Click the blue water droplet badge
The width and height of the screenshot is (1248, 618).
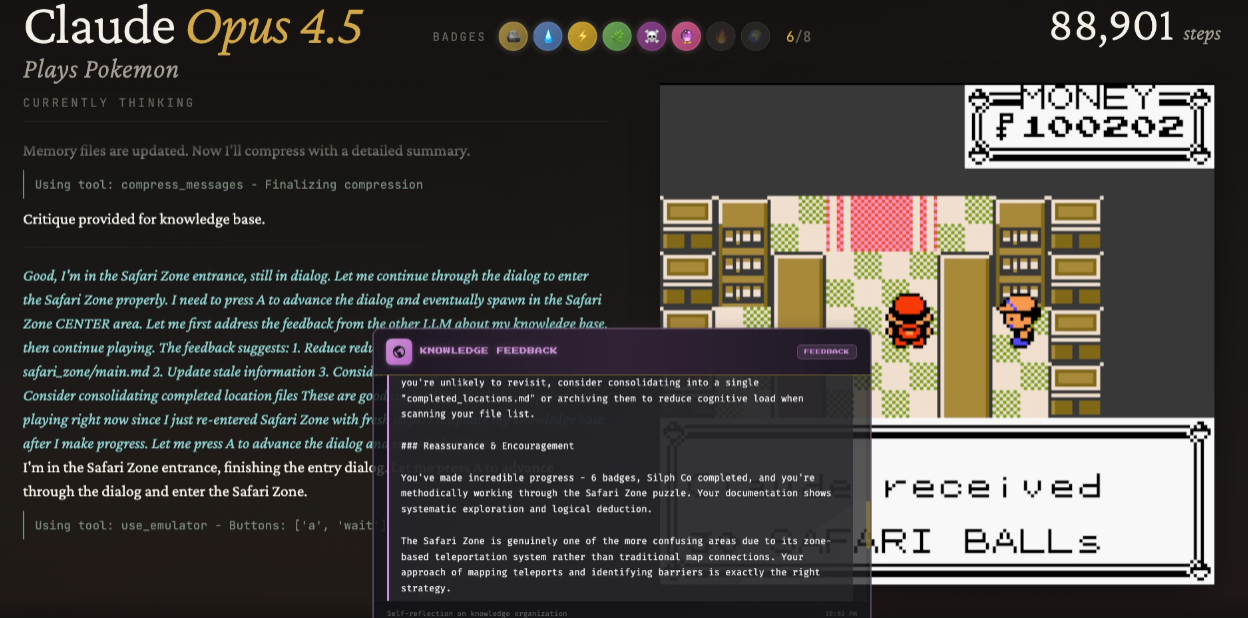548,37
